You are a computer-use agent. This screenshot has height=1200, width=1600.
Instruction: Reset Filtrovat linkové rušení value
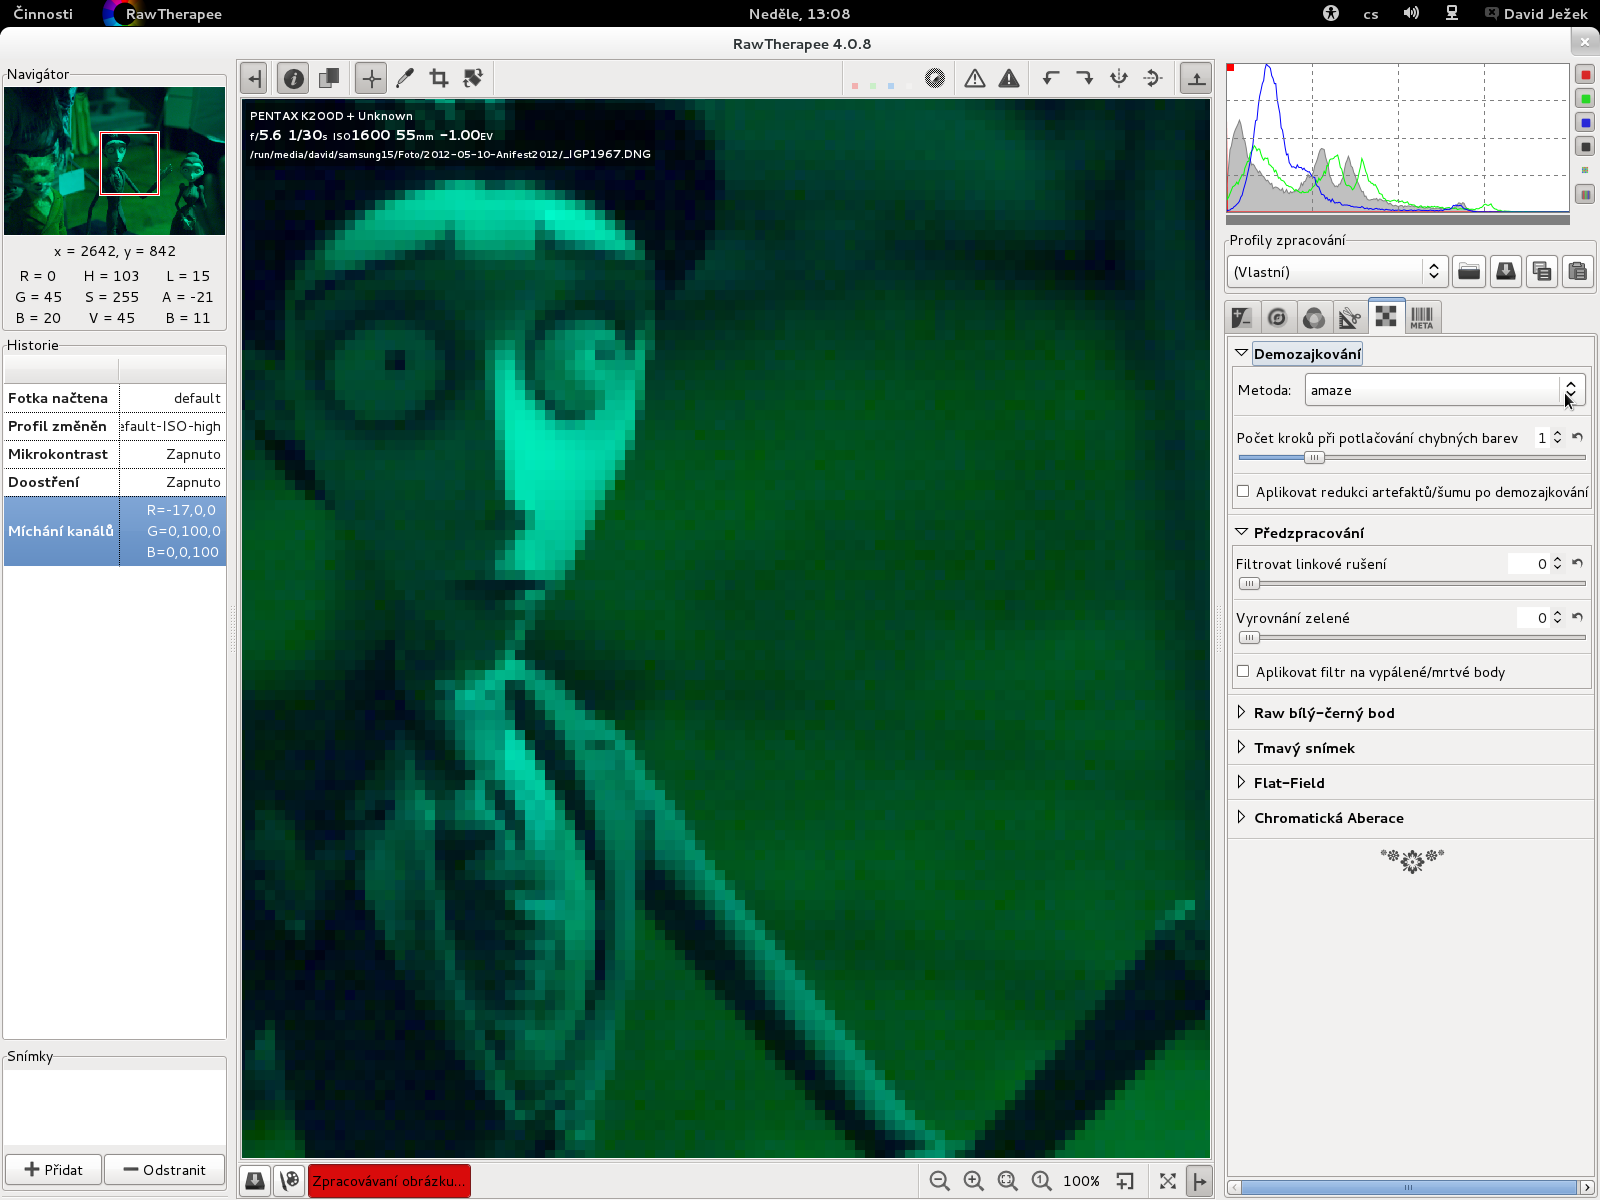pyautogui.click(x=1577, y=563)
